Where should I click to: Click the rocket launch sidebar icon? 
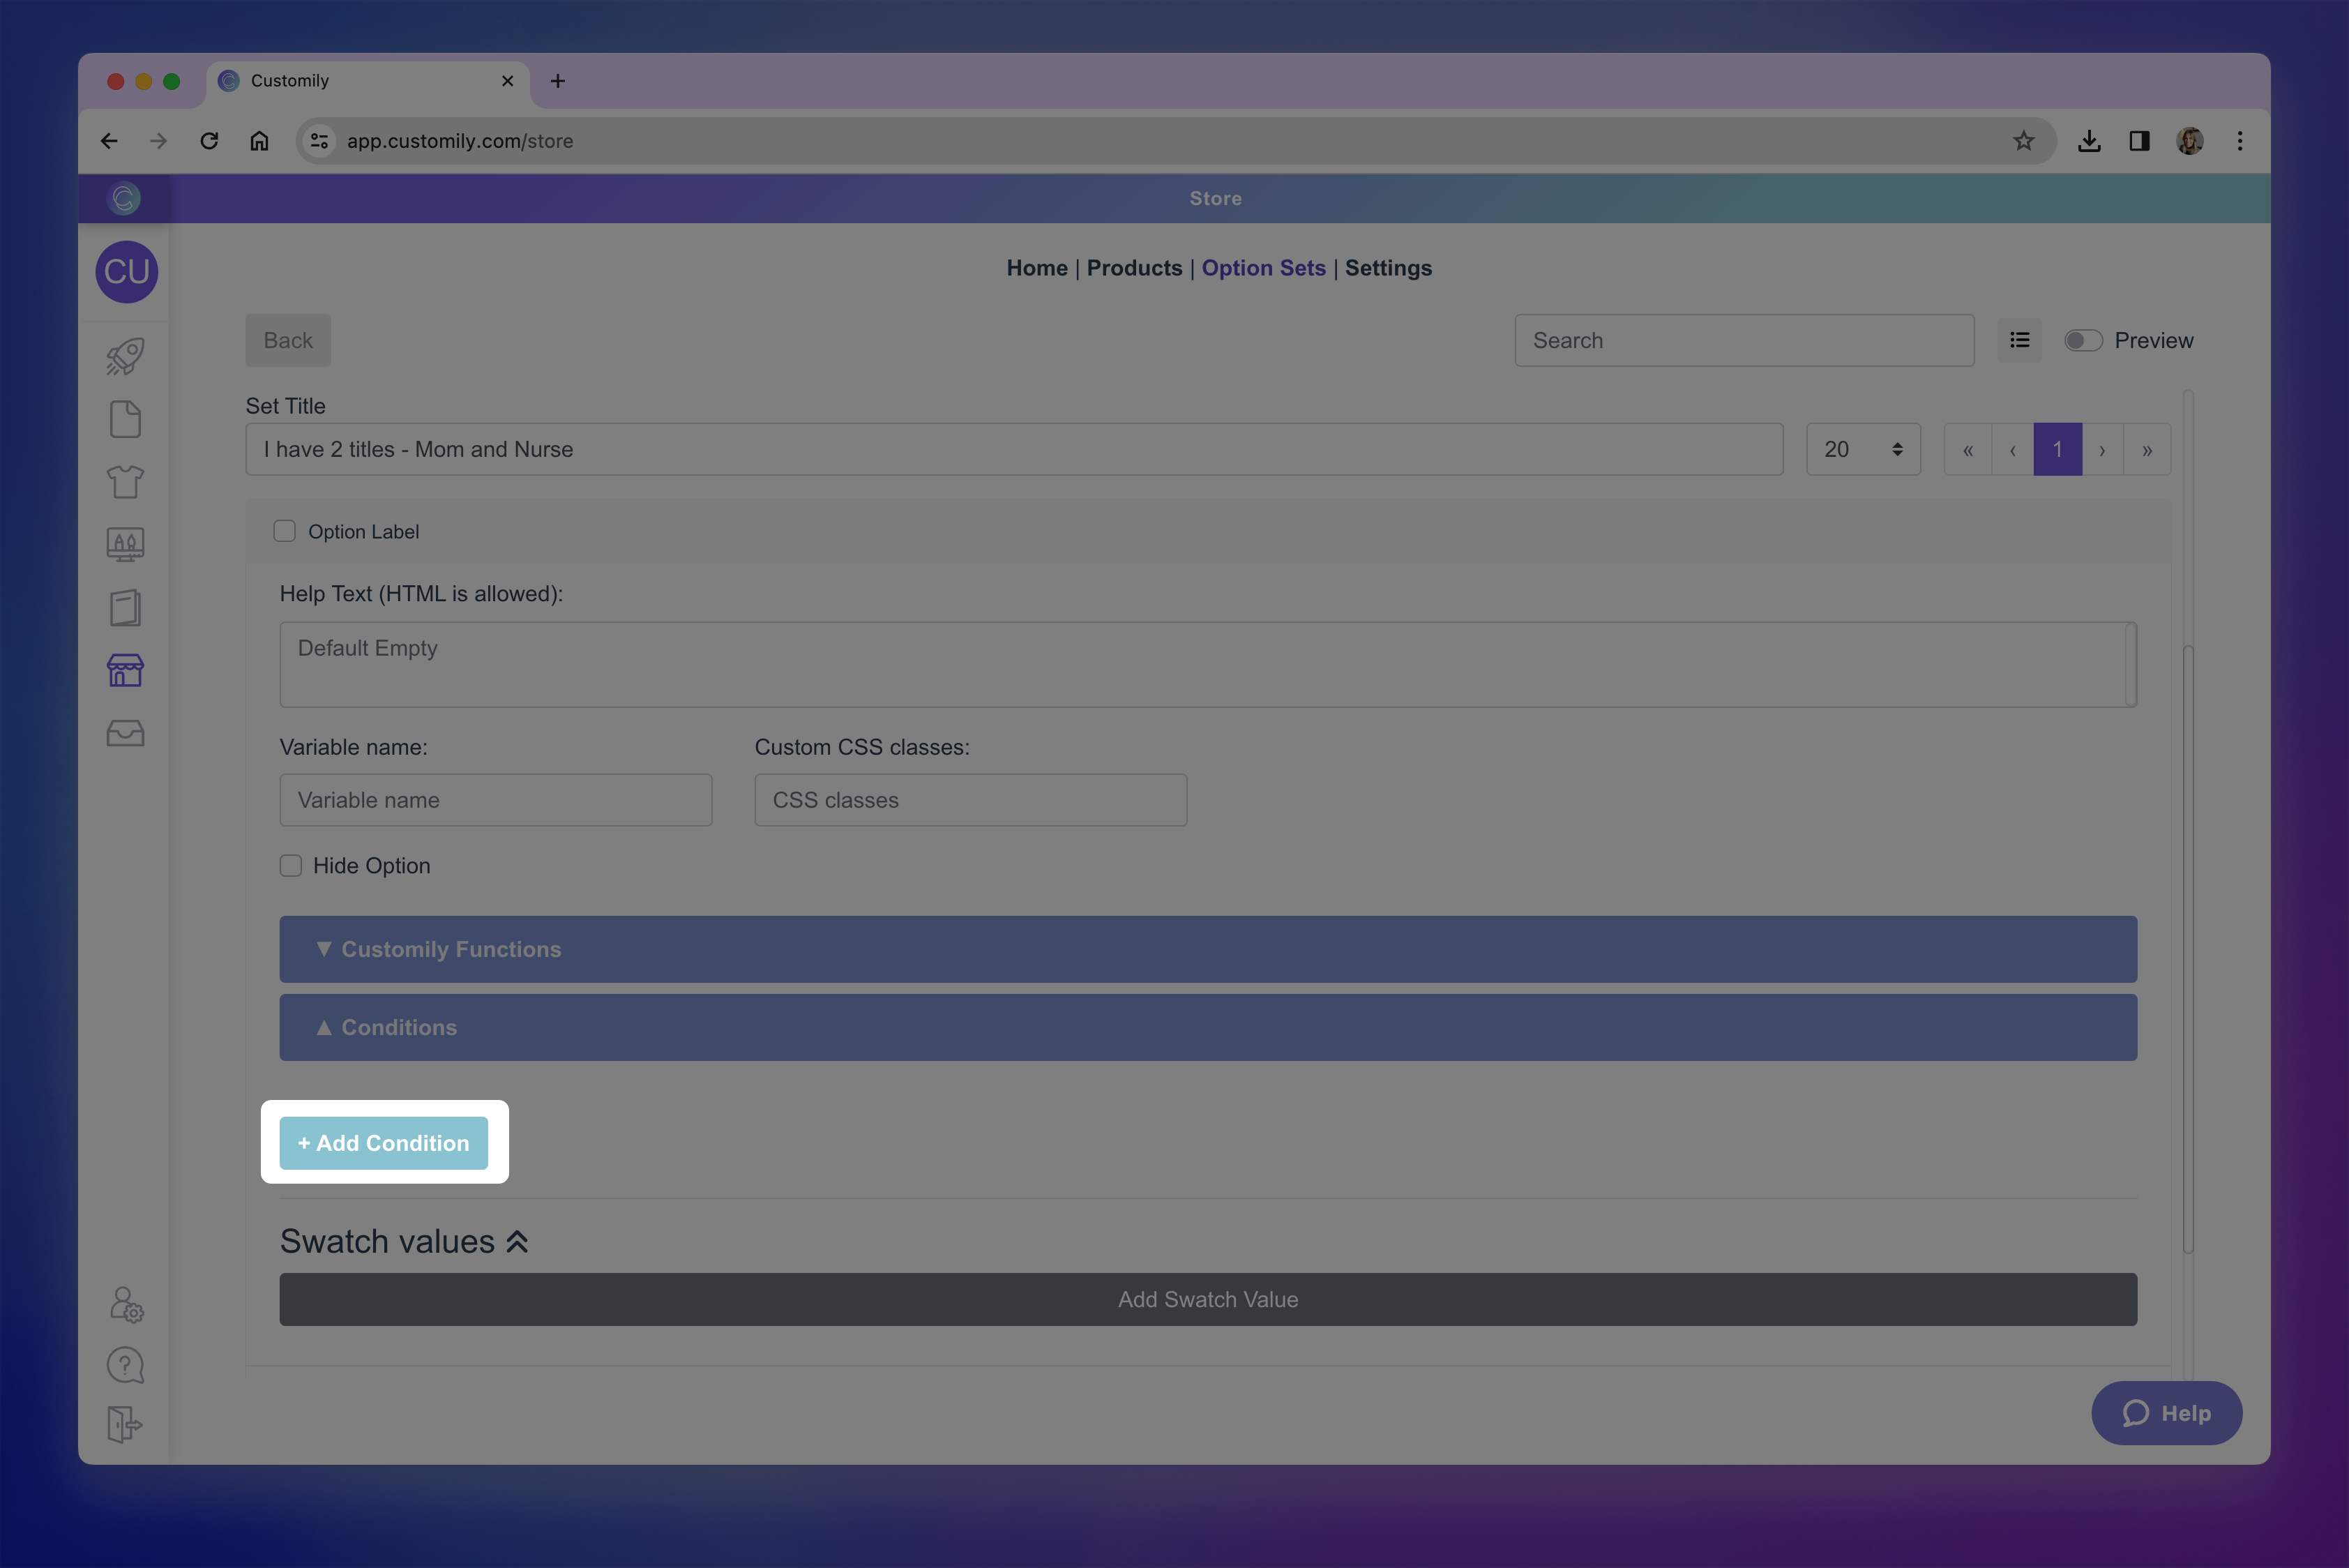[x=125, y=357]
